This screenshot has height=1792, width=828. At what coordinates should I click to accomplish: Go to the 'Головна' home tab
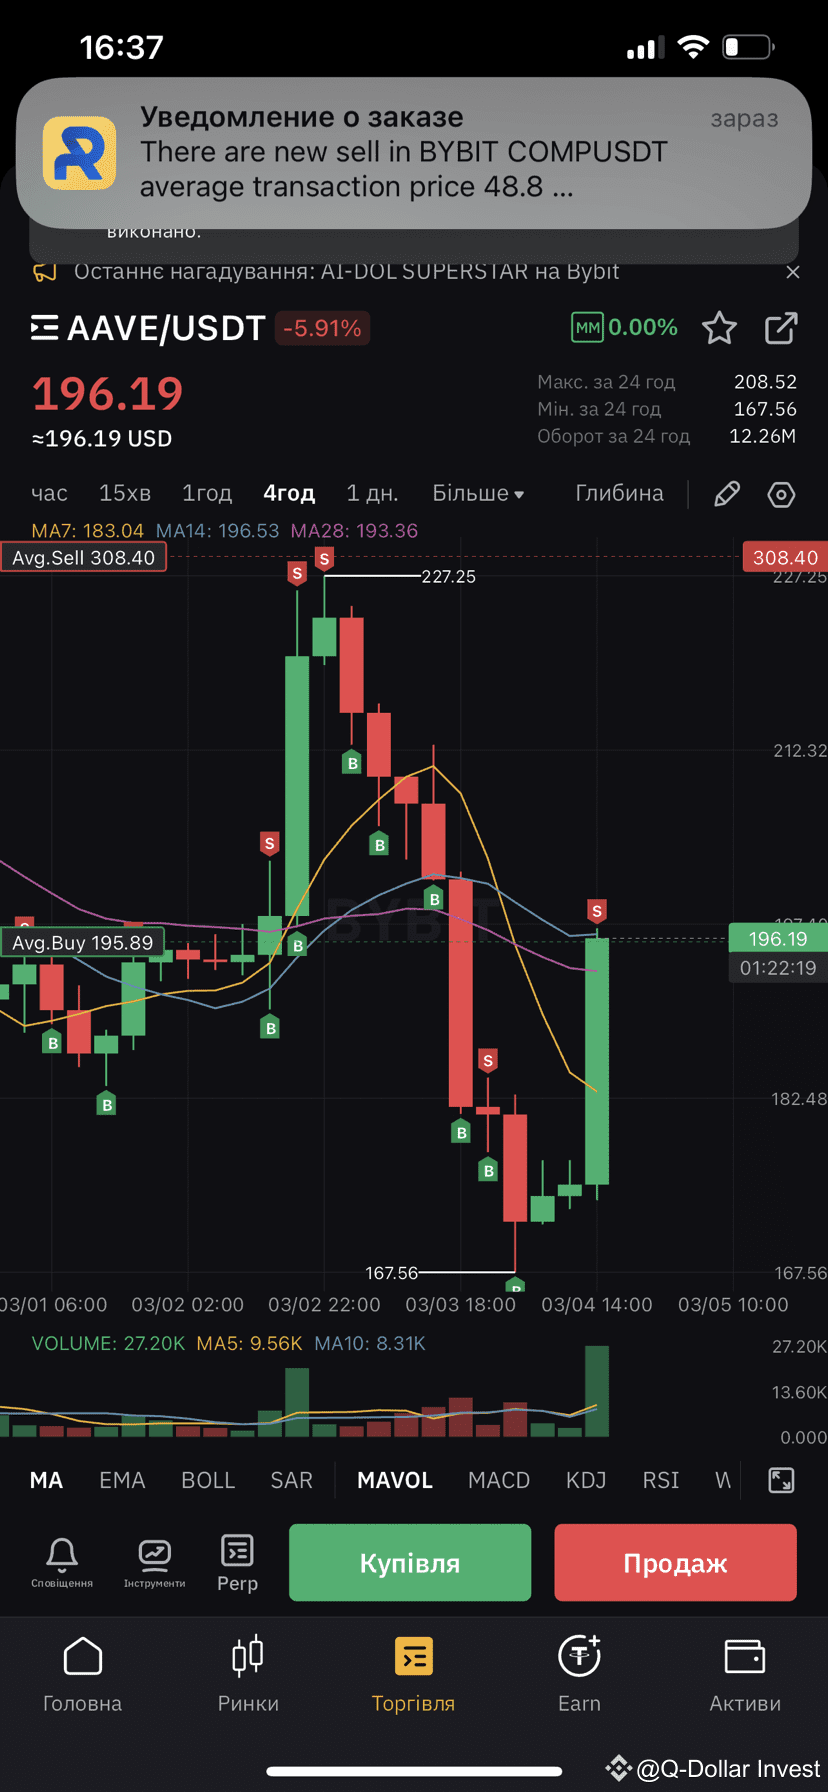point(82,1676)
